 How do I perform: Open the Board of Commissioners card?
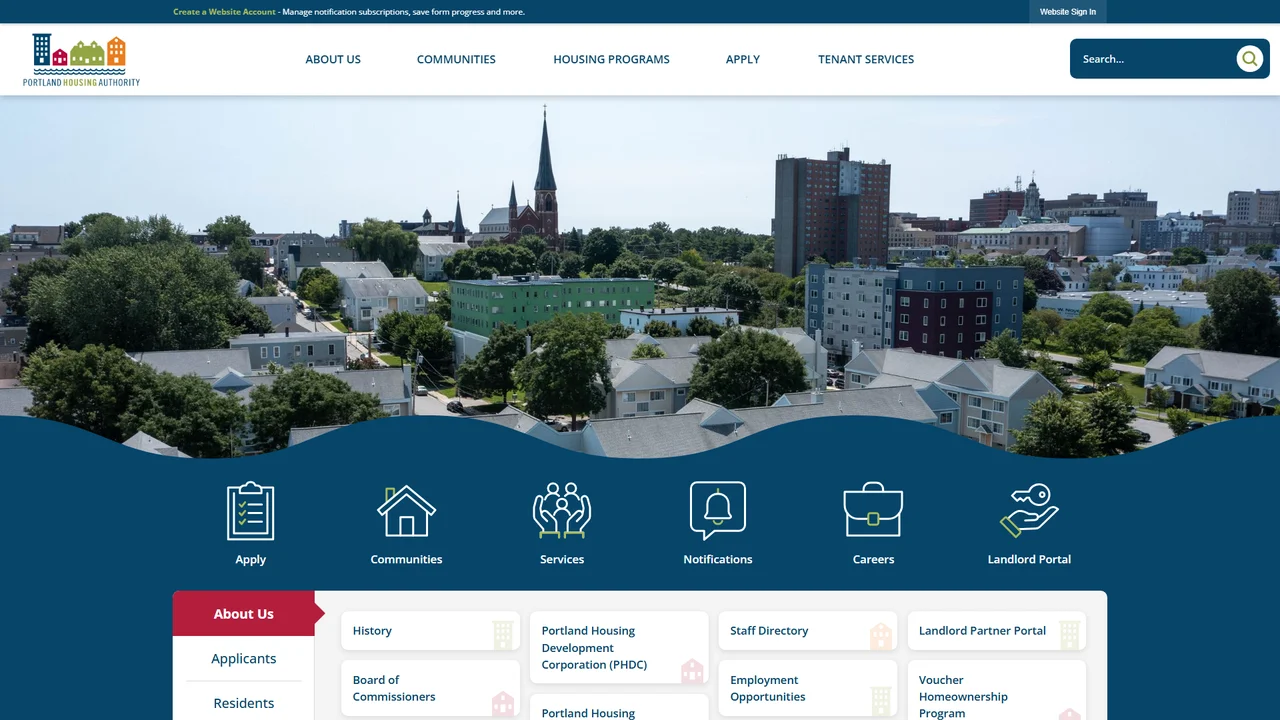click(430, 688)
